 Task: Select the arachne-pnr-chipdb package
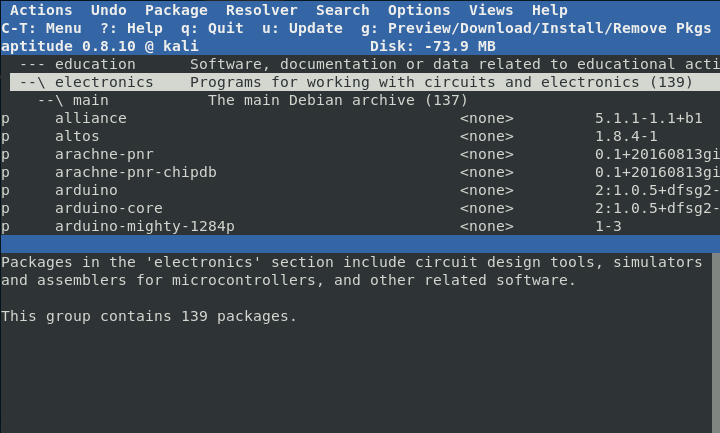pyautogui.click(x=135, y=172)
